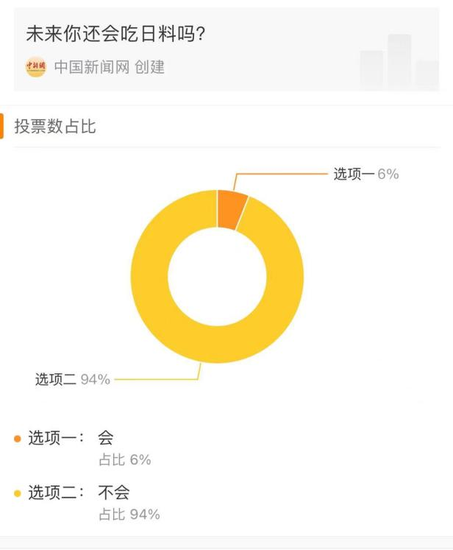Select the 不会 option in legend
The height and width of the screenshot is (550, 453).
(x=114, y=492)
